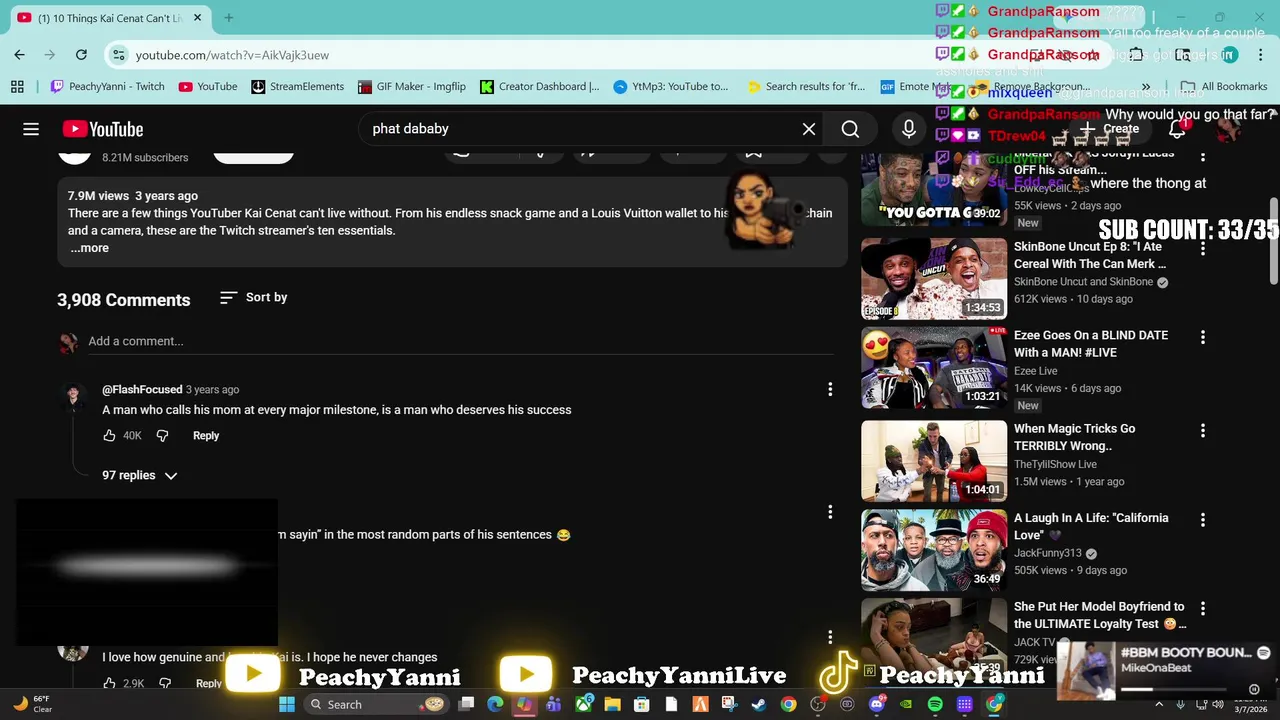Open Creator Dashboard bookmark
Screen dimensions: 1280x720
coord(540,87)
